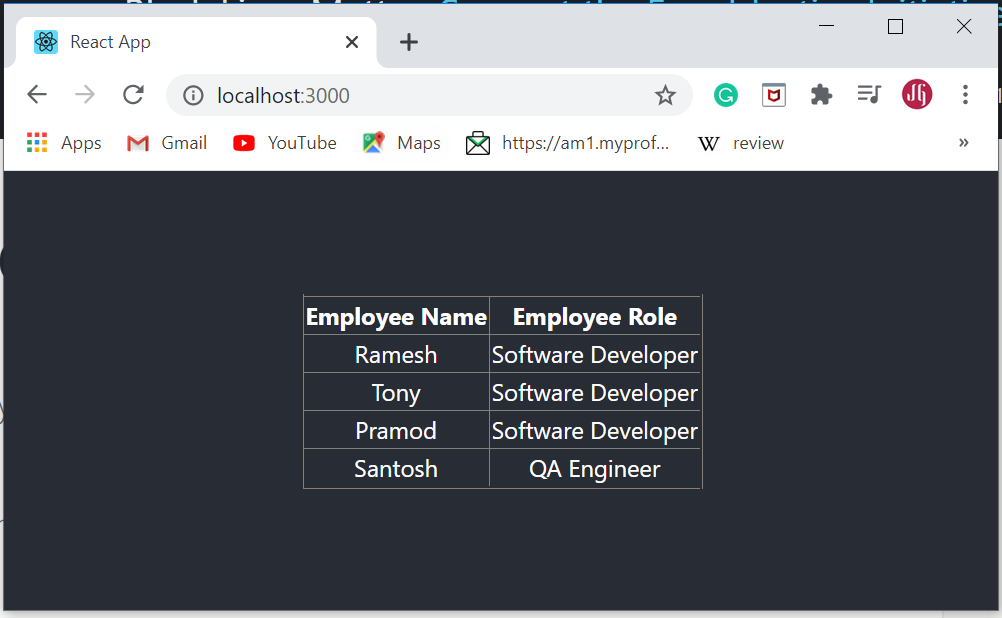Open the Gmail bookmark
This screenshot has height=618, width=1002.
(x=166, y=142)
